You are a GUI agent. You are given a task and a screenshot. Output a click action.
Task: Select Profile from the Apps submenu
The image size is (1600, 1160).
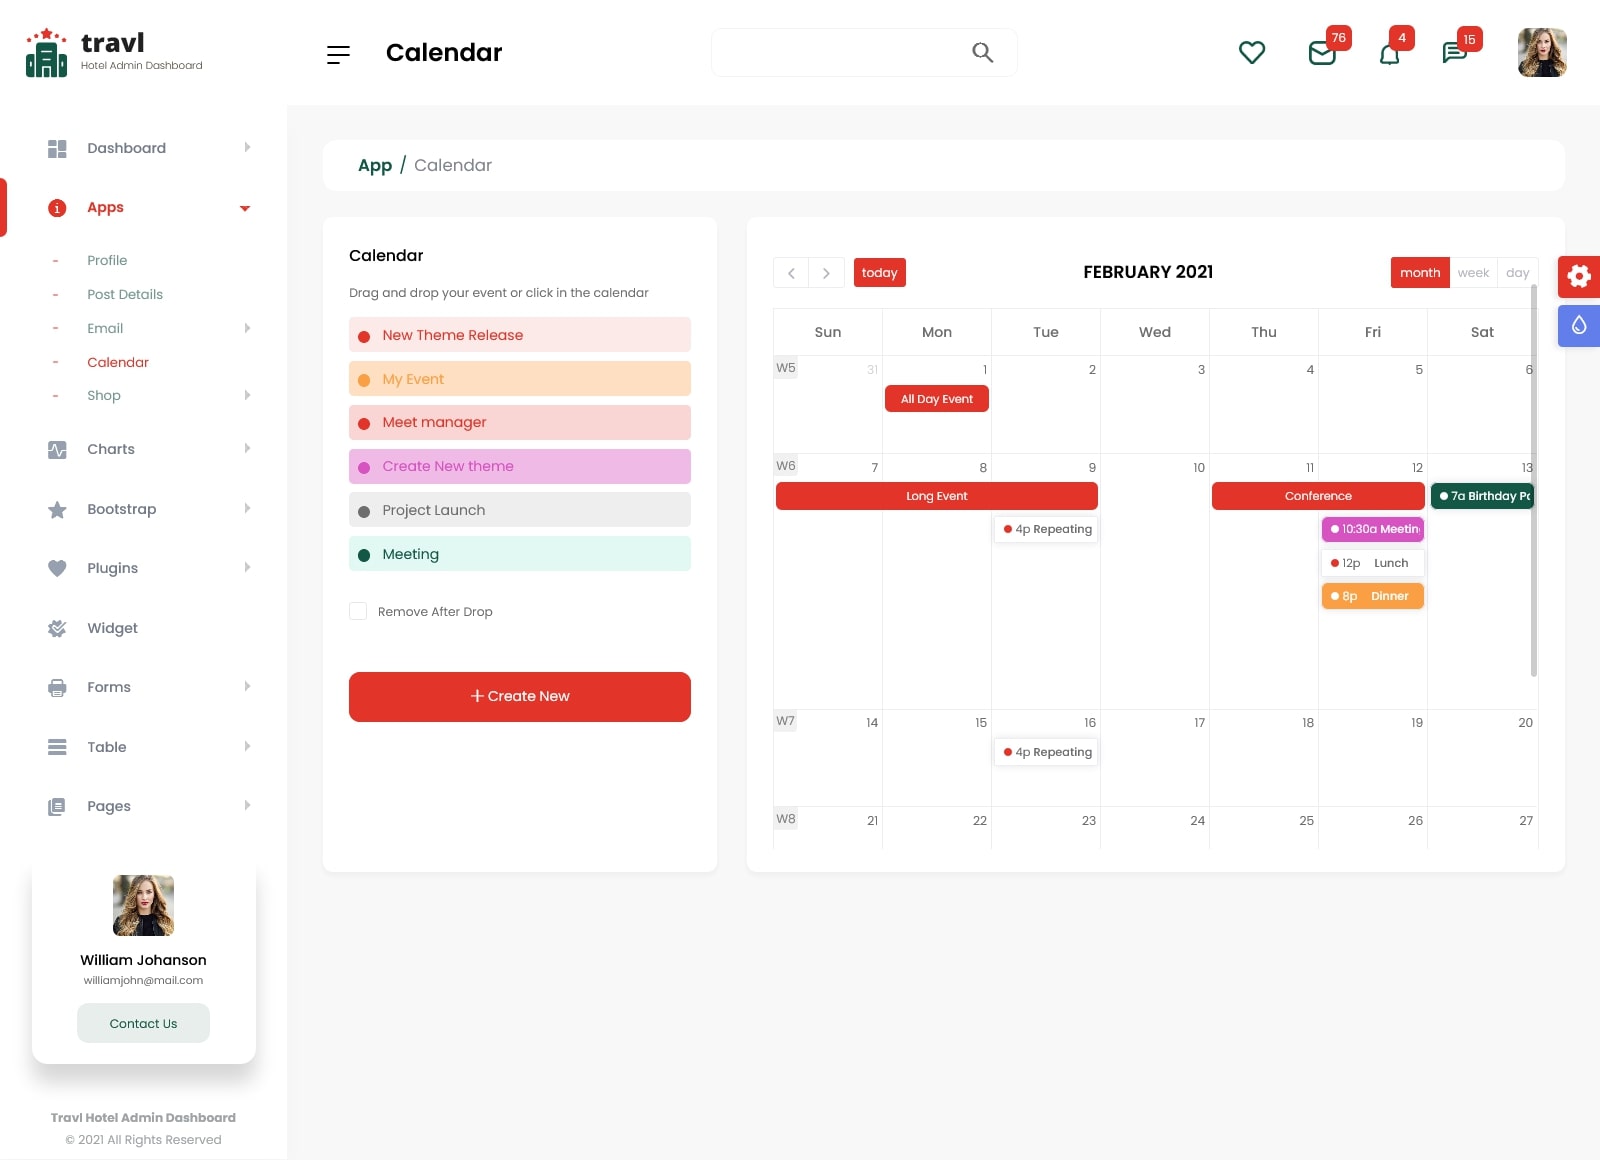pos(107,260)
